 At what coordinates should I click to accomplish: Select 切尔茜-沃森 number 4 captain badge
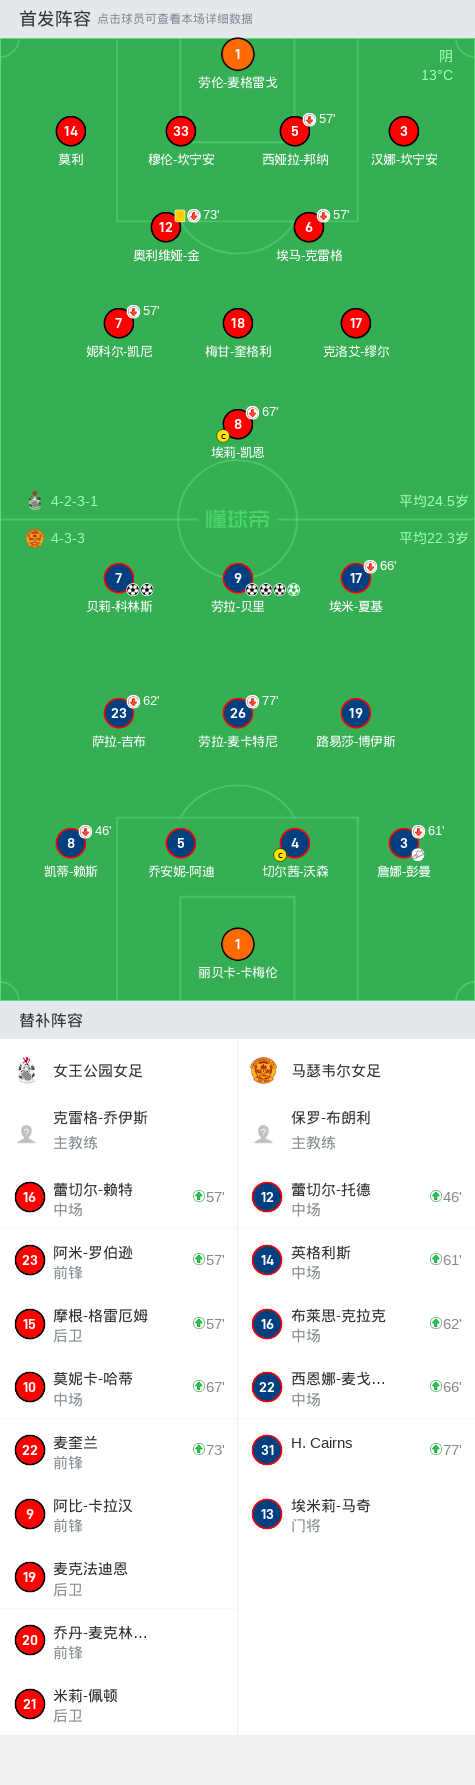(294, 843)
